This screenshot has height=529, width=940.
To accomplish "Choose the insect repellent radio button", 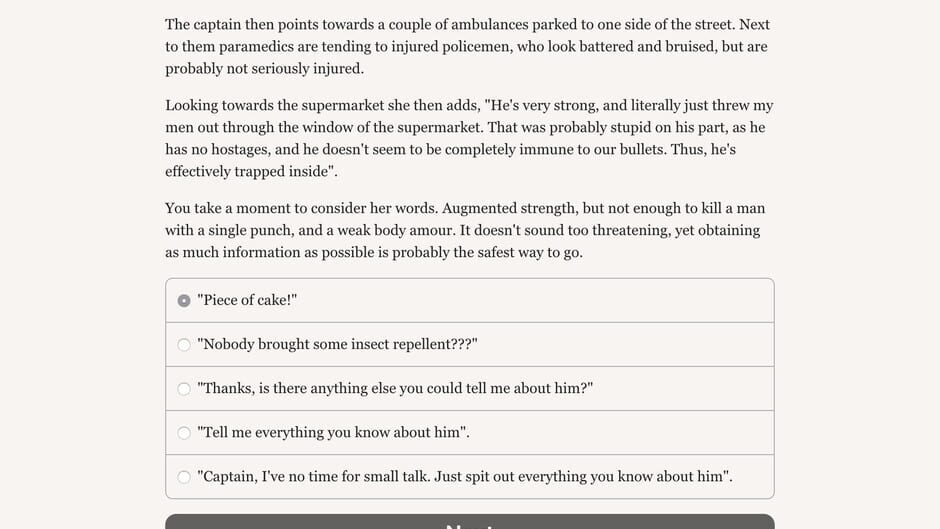I will (184, 345).
